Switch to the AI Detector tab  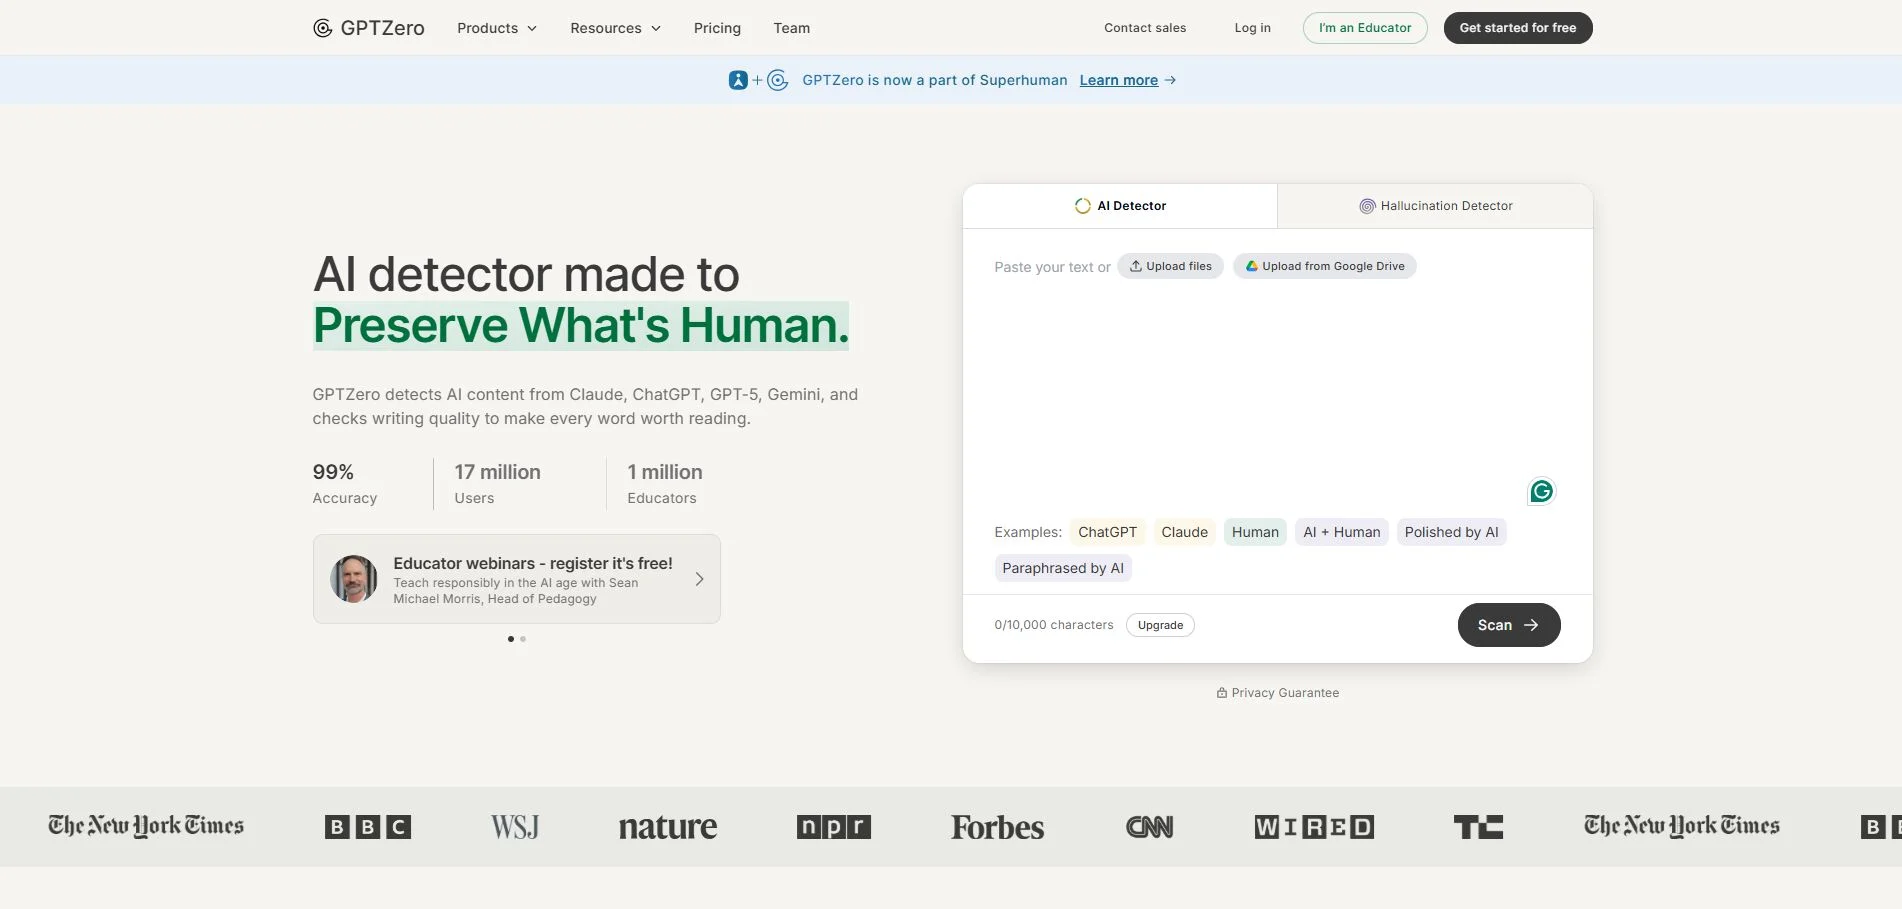1120,206
